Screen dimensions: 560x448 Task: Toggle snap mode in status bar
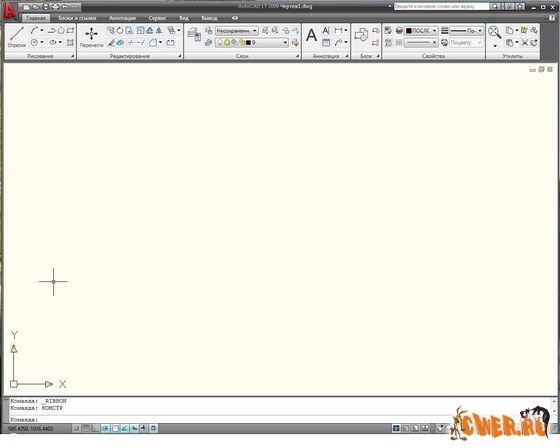tap(76, 428)
